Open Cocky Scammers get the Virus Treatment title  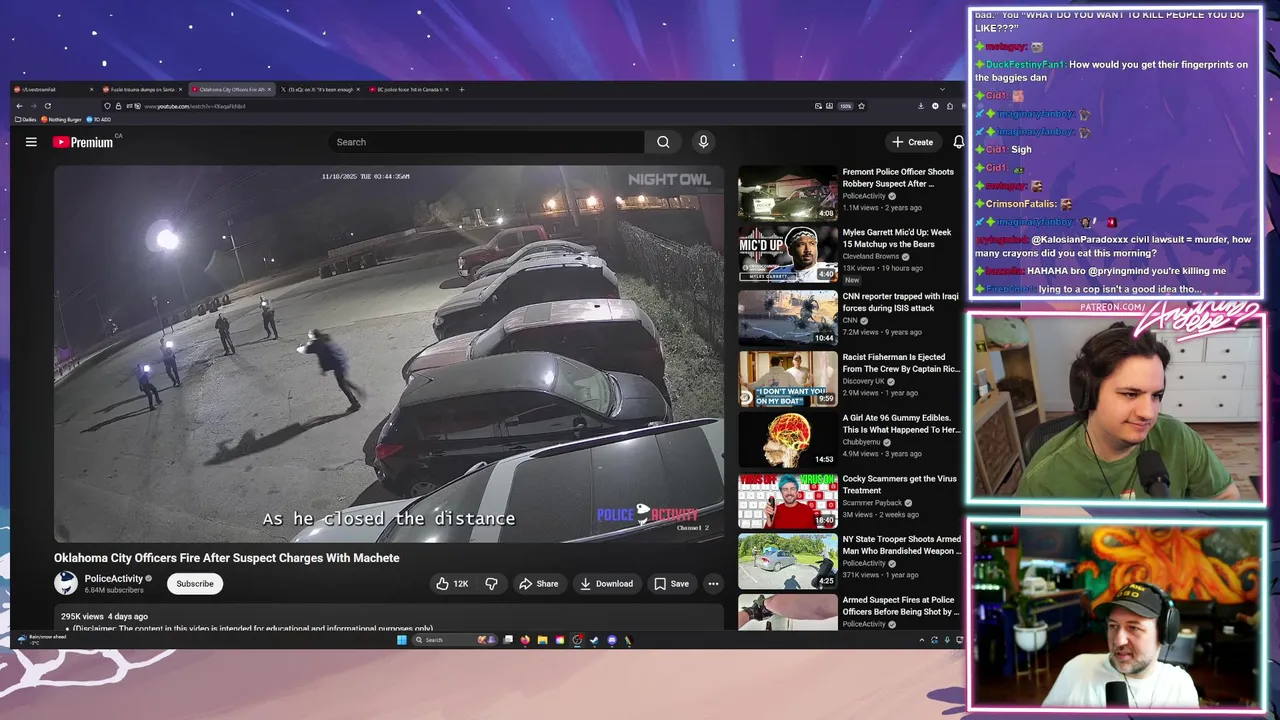(x=900, y=485)
